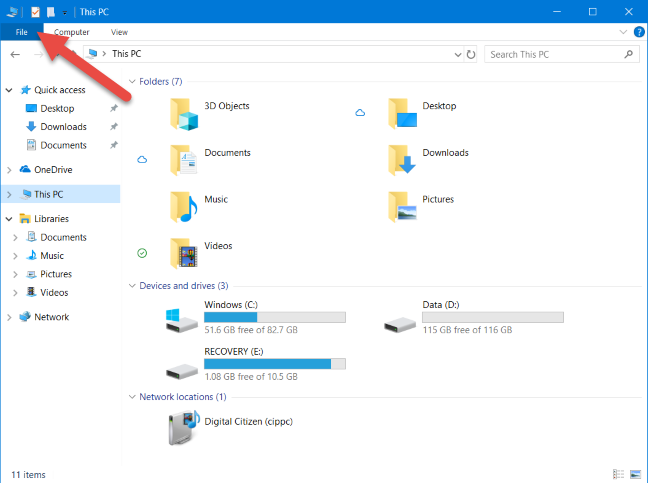648x483 pixels.
Task: Select the Music library
Action: point(52,256)
